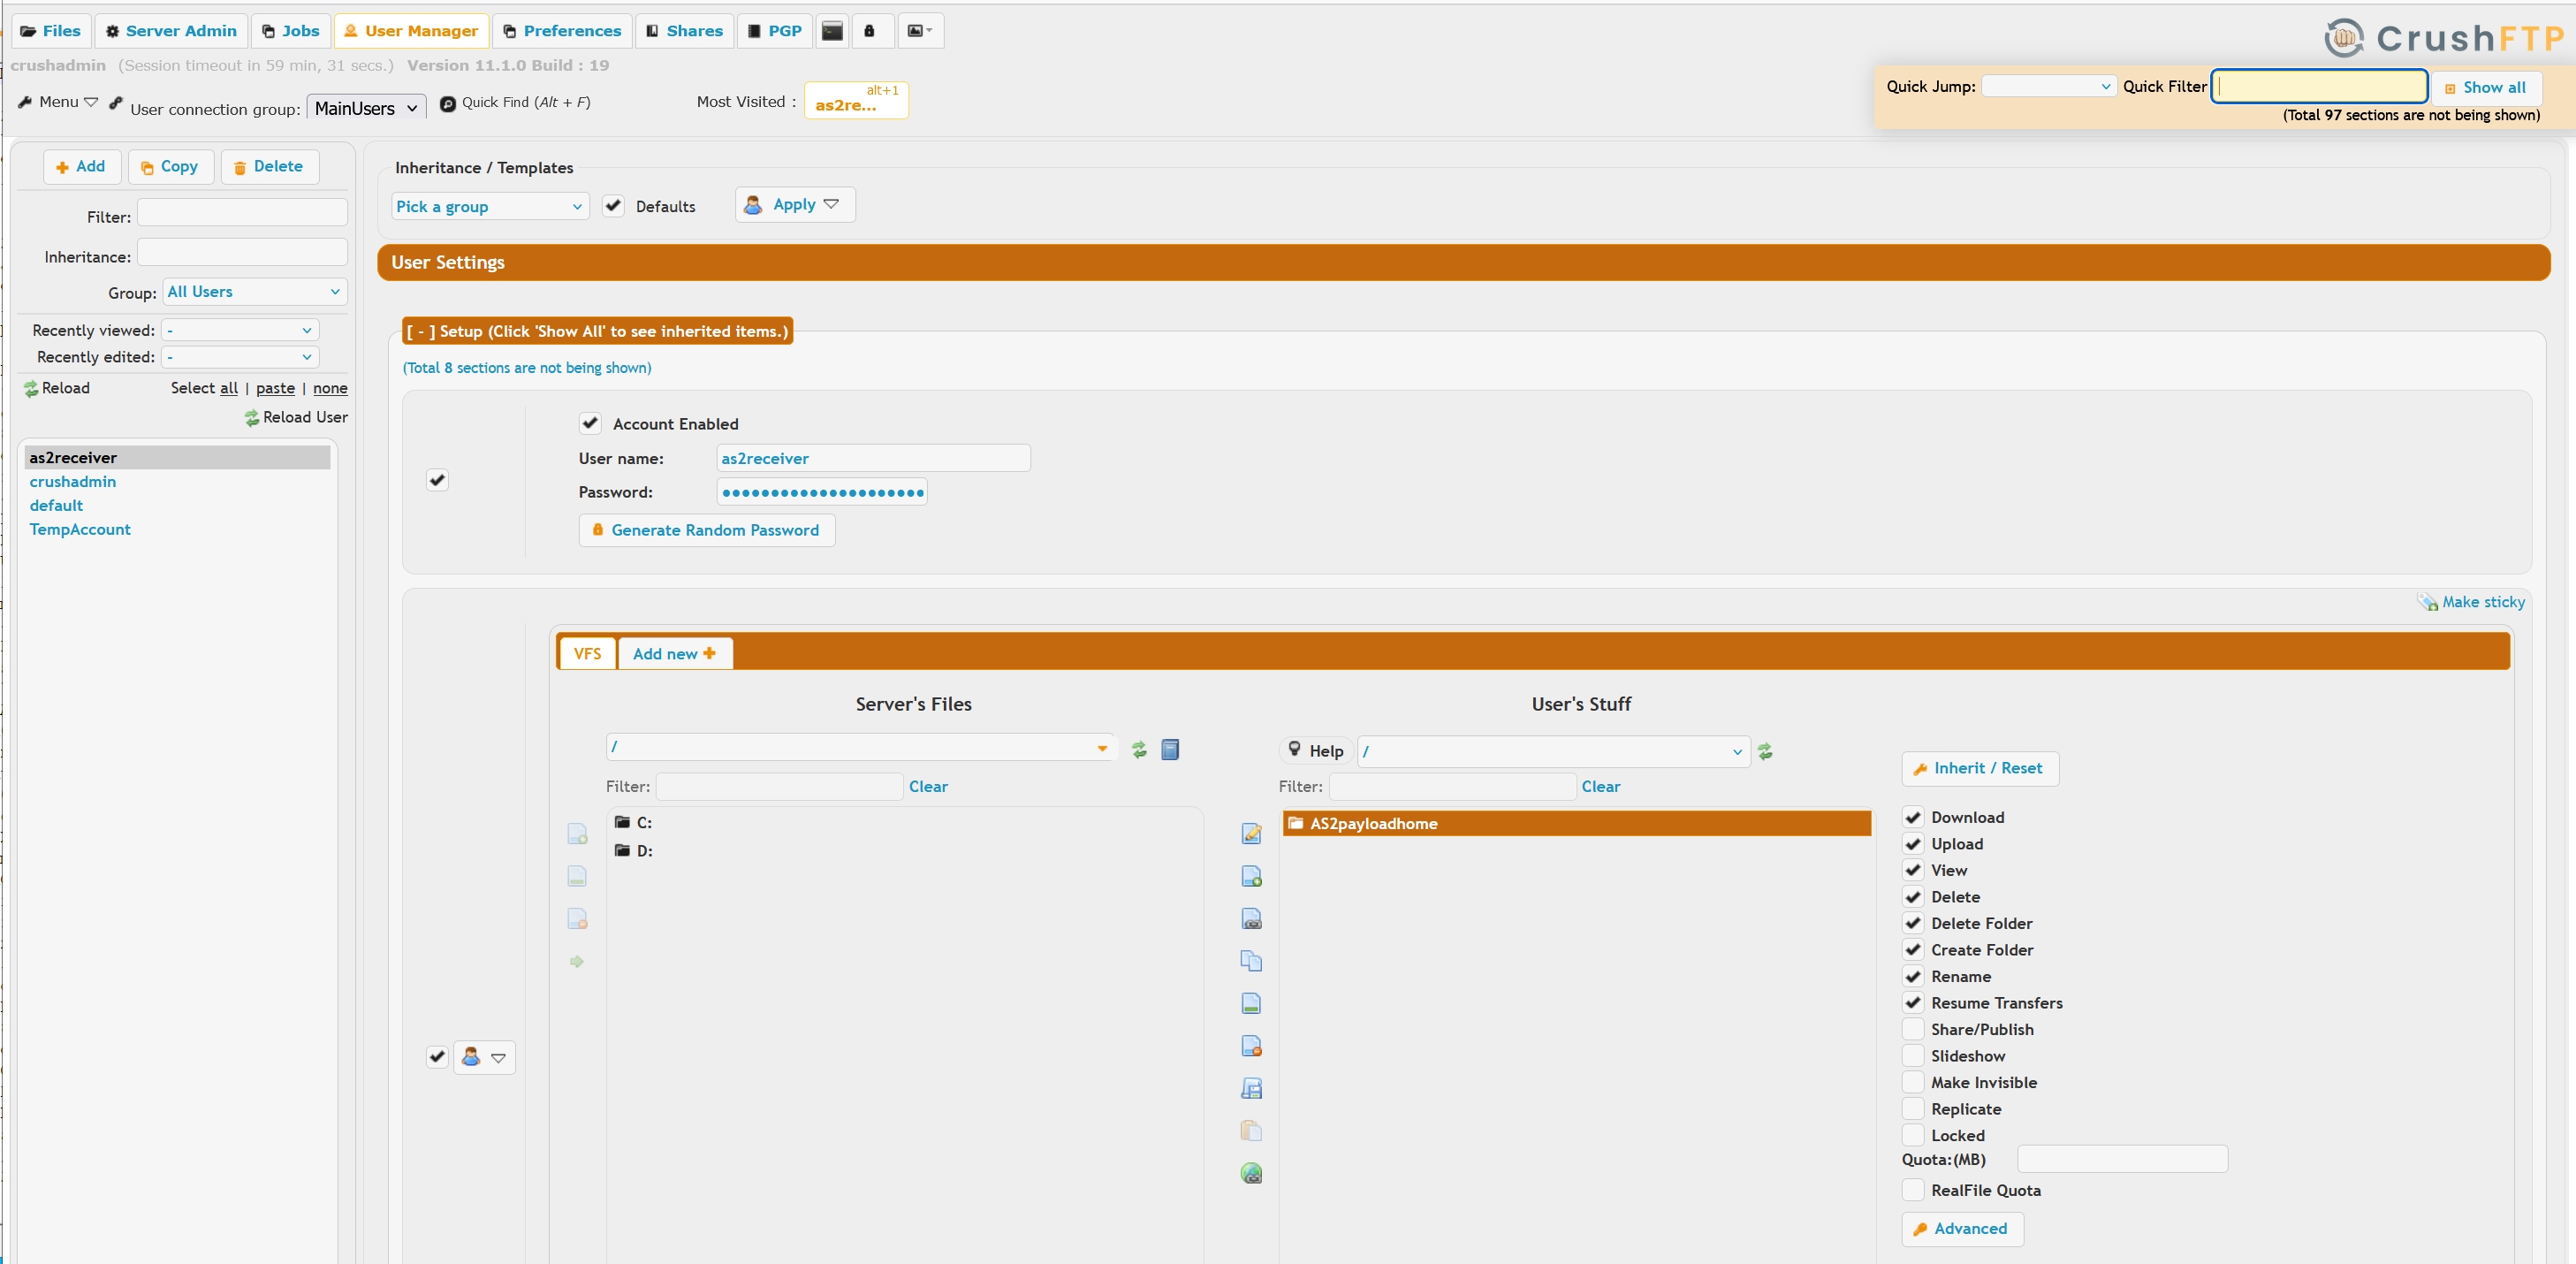2576x1264 pixels.
Task: Toggle the Upload permission checkbox
Action: [x=1913, y=843]
